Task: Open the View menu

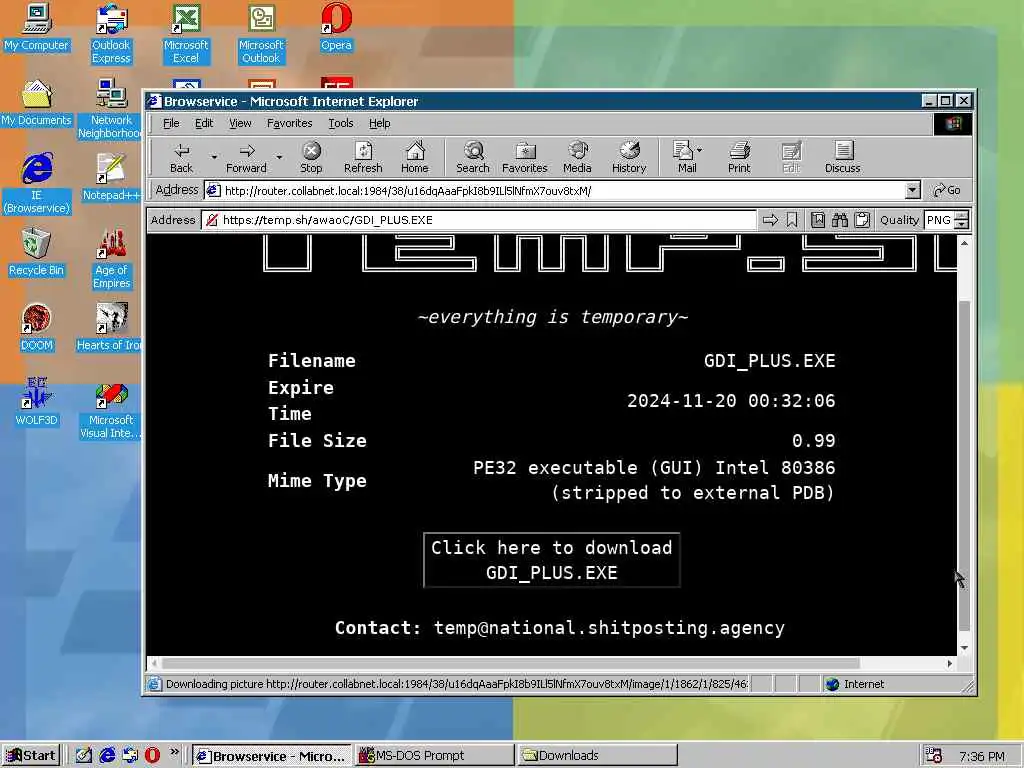Action: pyautogui.click(x=240, y=123)
